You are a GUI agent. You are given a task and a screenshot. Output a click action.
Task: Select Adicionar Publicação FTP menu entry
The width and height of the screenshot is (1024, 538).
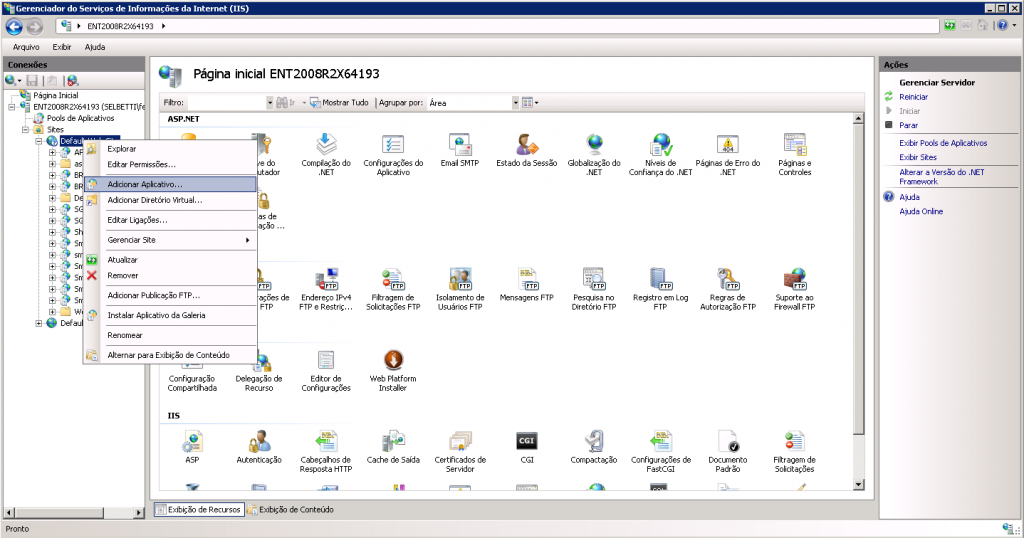[x=170, y=295]
